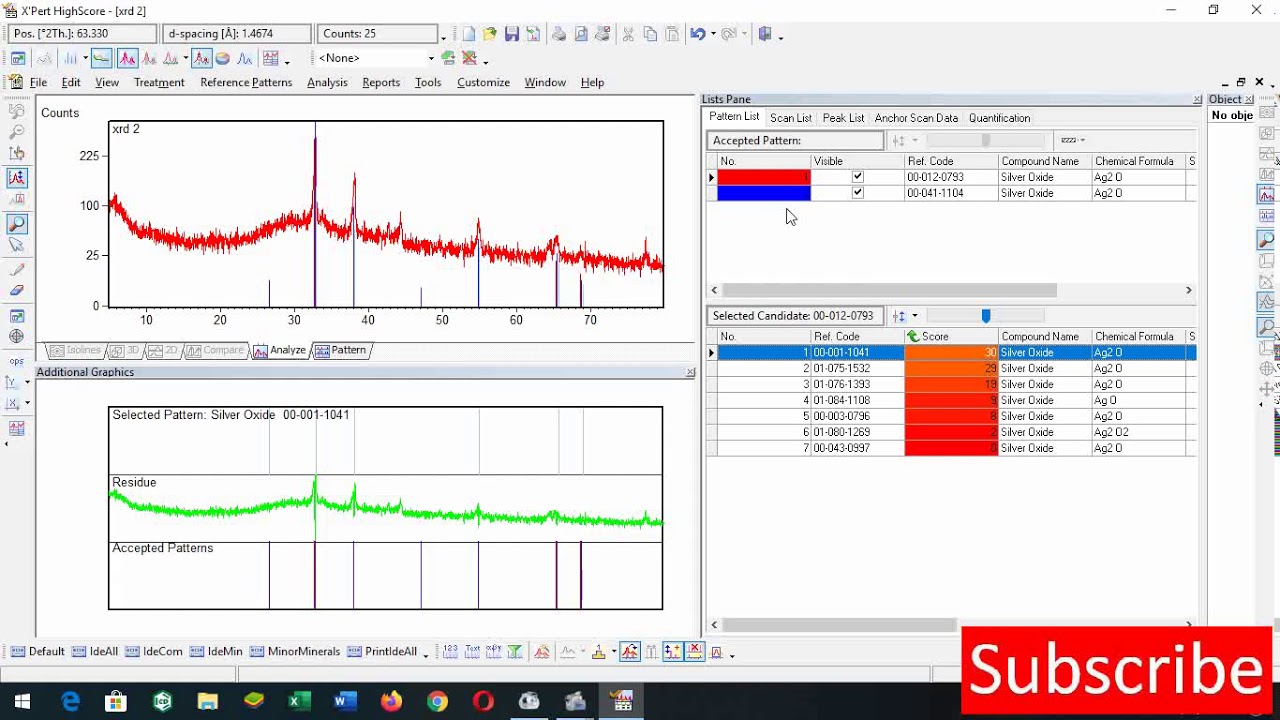Select candidate row 01-080-1269
The width and height of the screenshot is (1280, 720).
(951, 432)
